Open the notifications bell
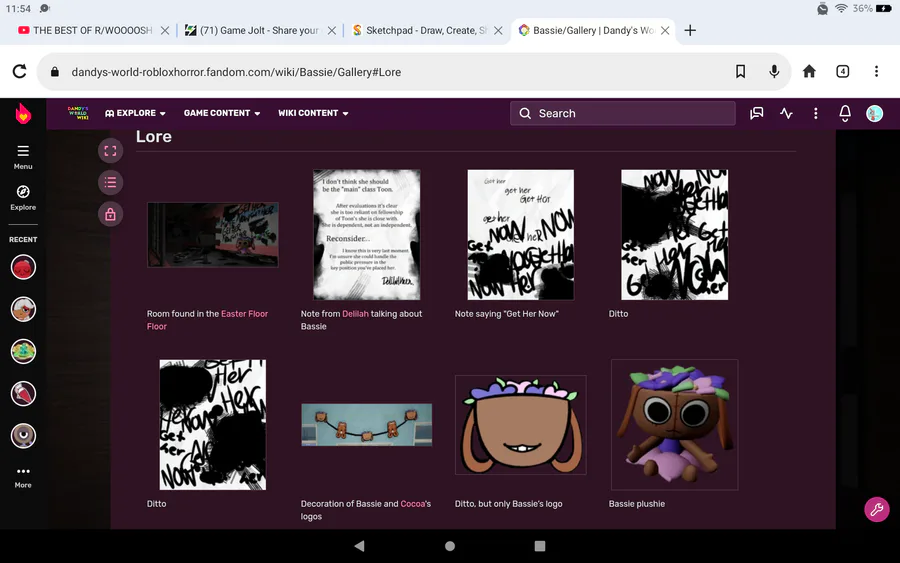 844,113
